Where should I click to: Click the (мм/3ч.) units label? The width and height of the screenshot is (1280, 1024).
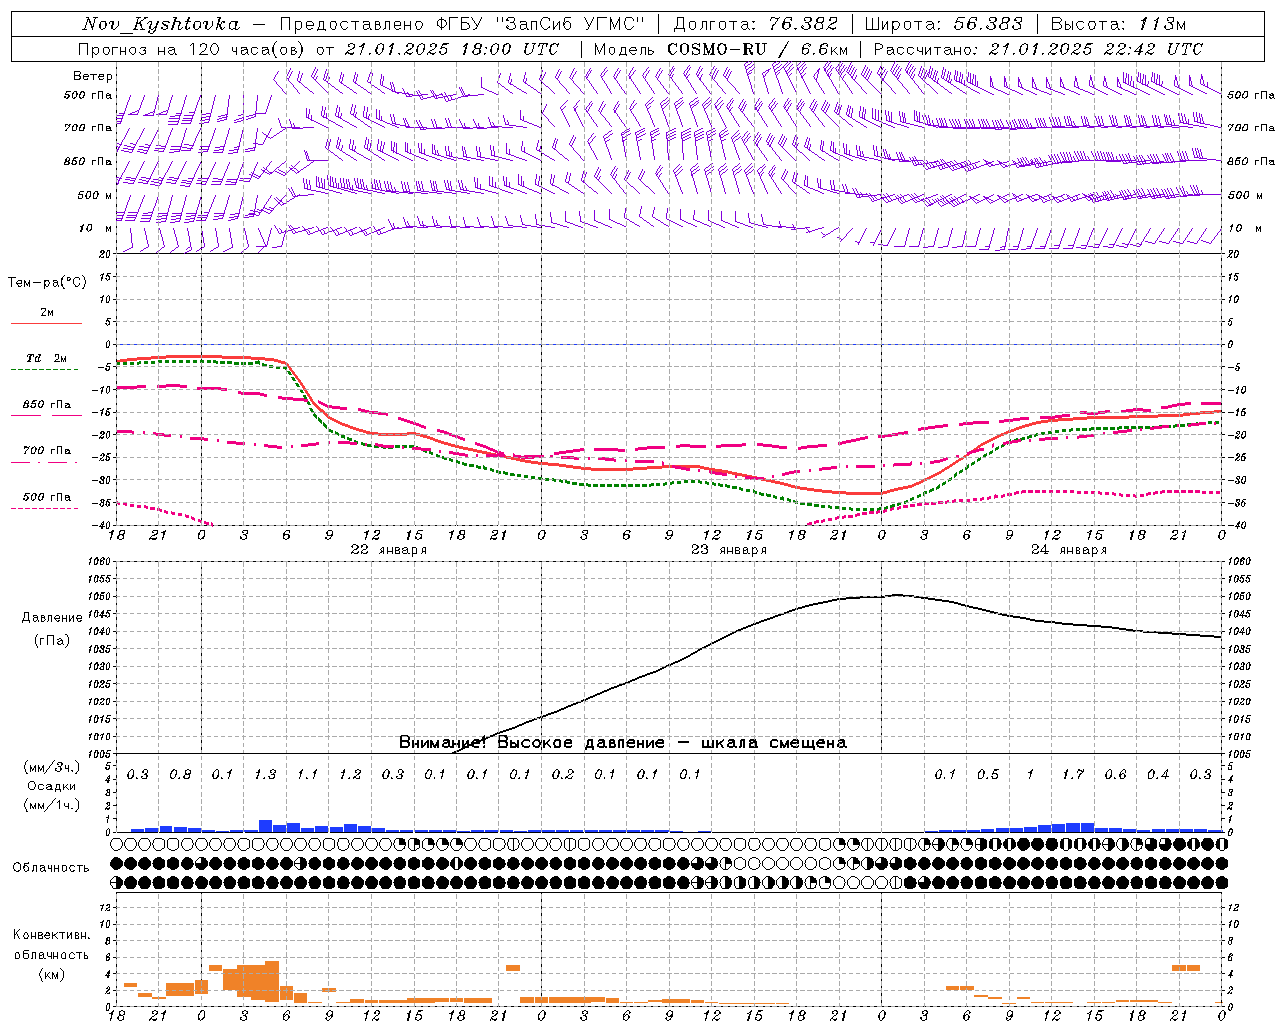[x=52, y=767]
